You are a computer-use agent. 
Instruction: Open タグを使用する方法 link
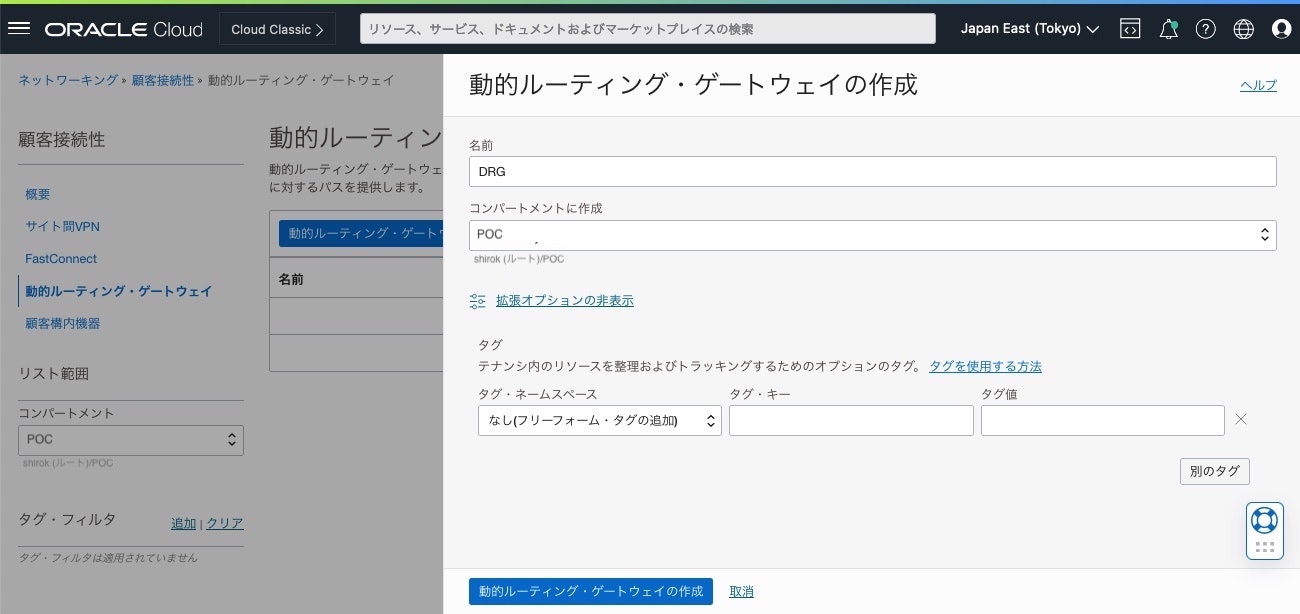click(985, 366)
